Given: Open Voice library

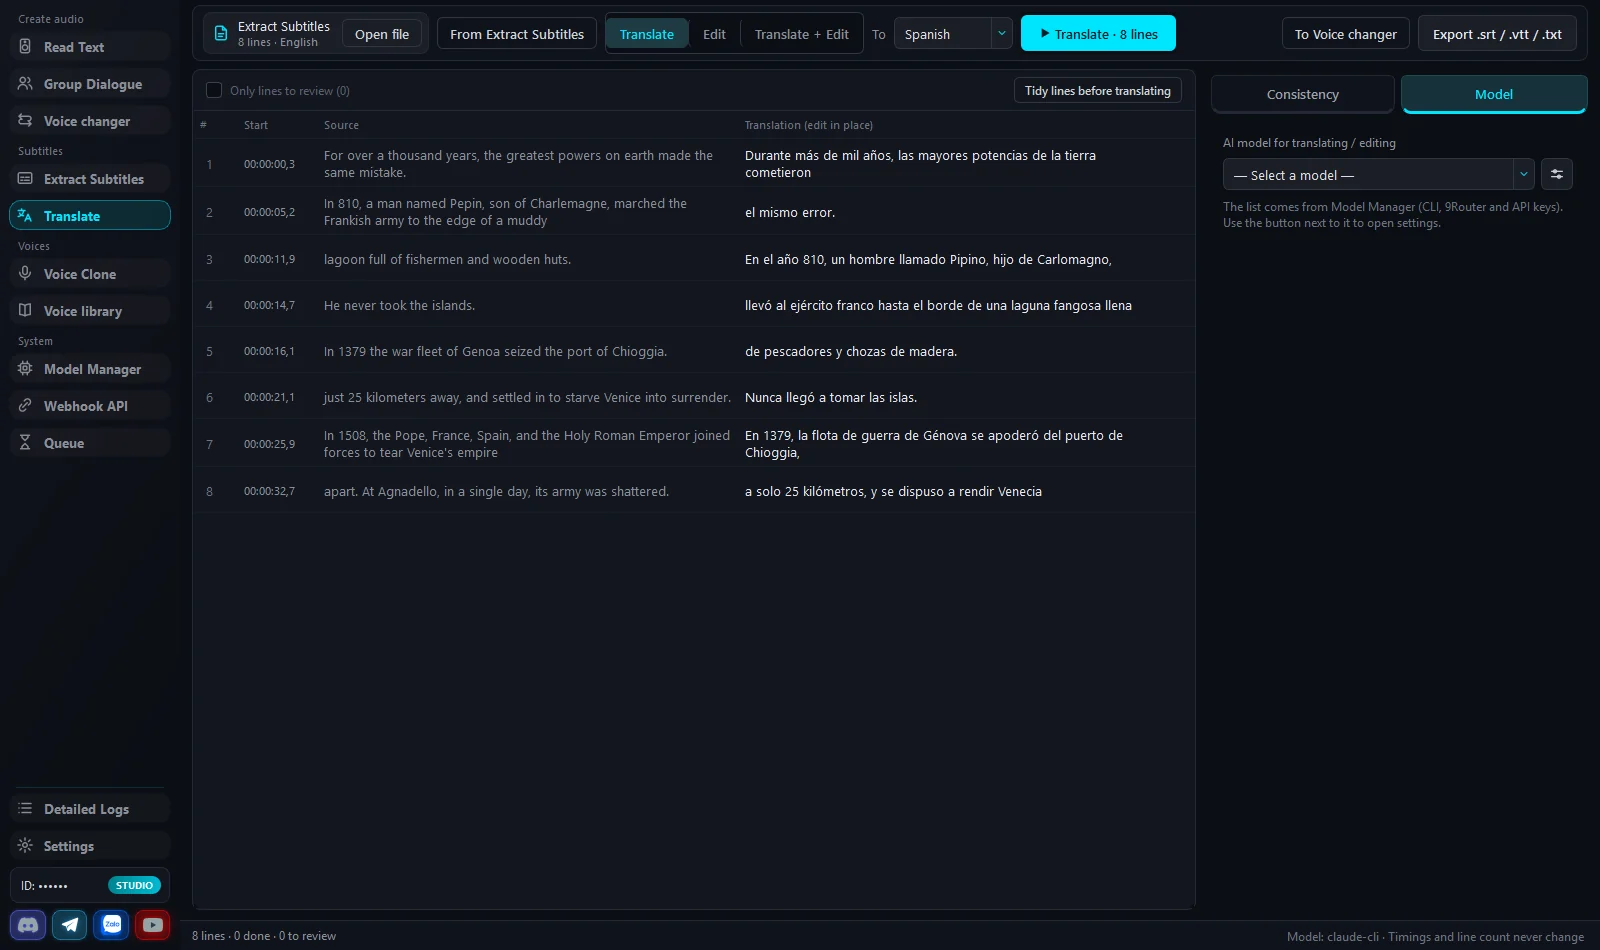Looking at the screenshot, I should pyautogui.click(x=90, y=311).
